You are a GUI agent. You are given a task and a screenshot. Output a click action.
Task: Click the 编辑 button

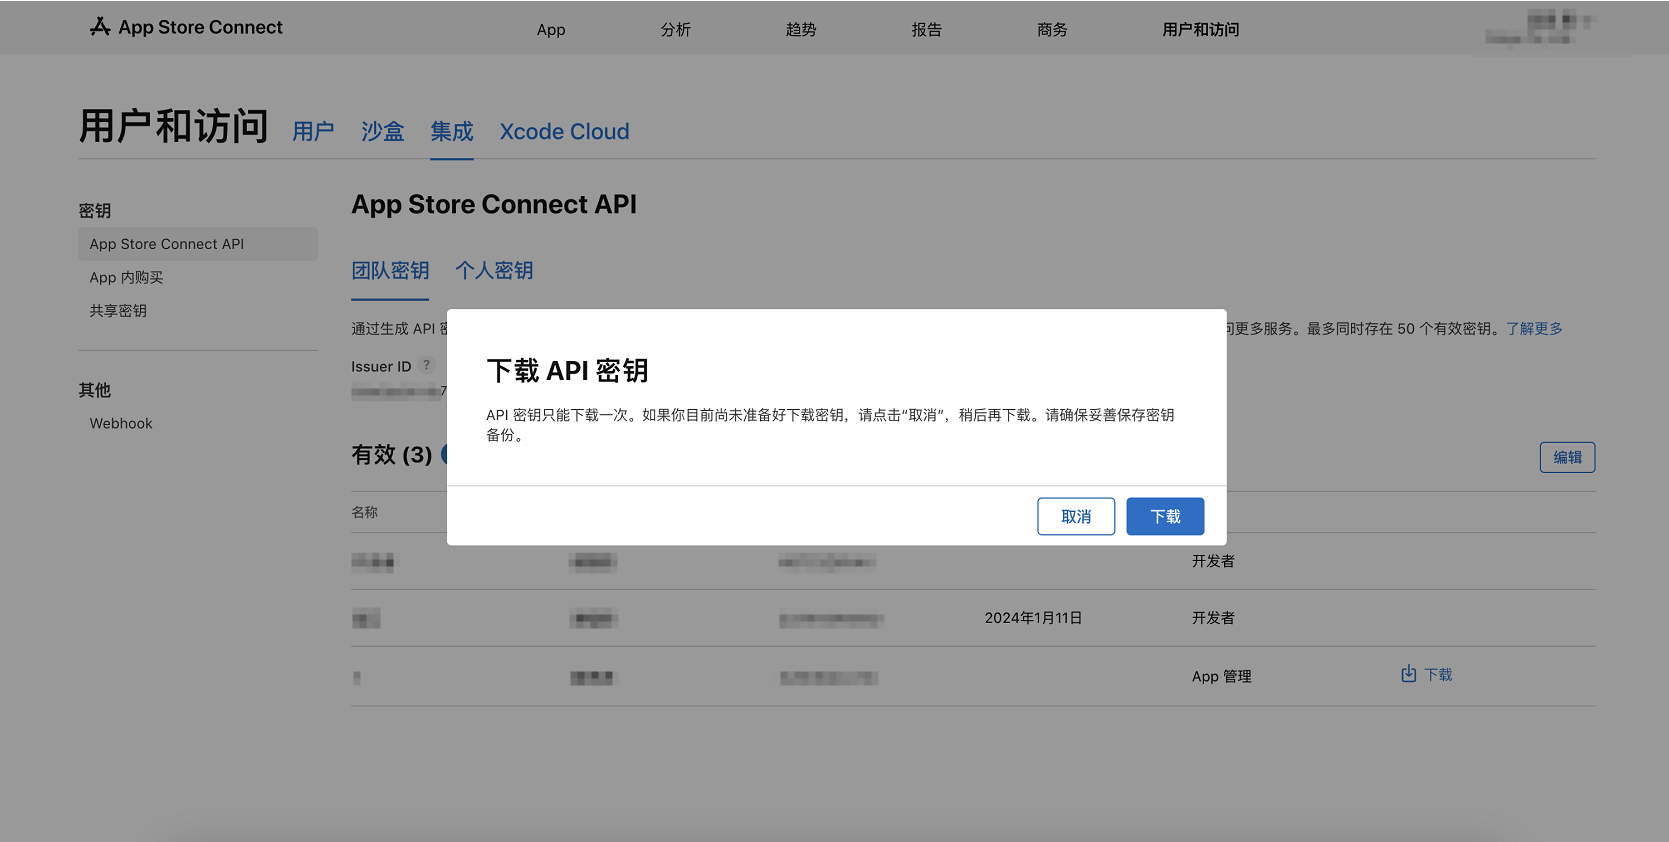1567,457
